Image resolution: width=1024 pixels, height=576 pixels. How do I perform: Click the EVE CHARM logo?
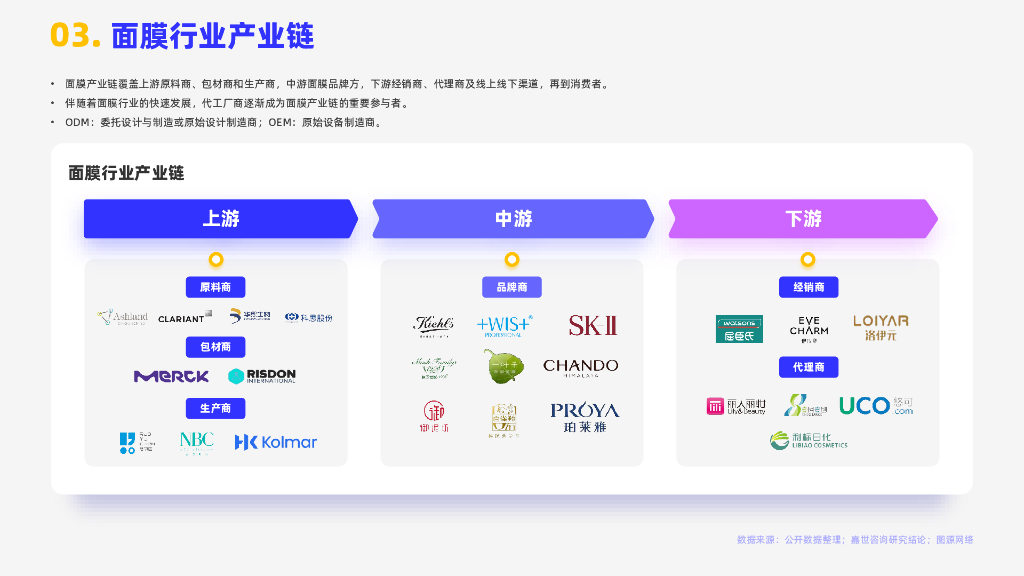(808, 329)
